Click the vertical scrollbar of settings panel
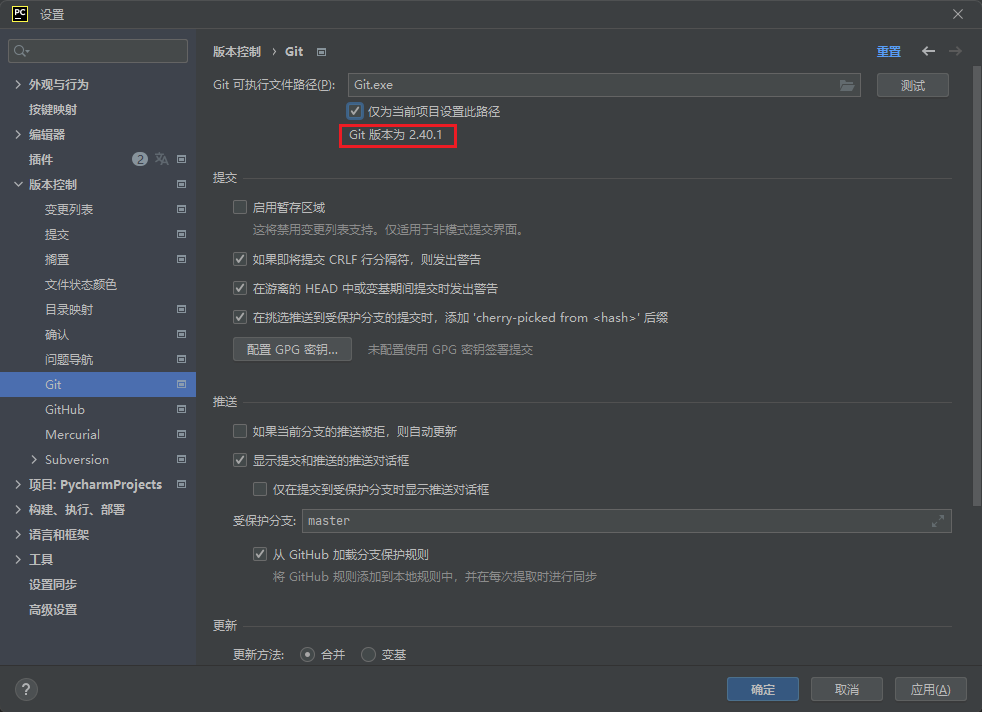Image resolution: width=982 pixels, height=712 pixels. pos(976,285)
